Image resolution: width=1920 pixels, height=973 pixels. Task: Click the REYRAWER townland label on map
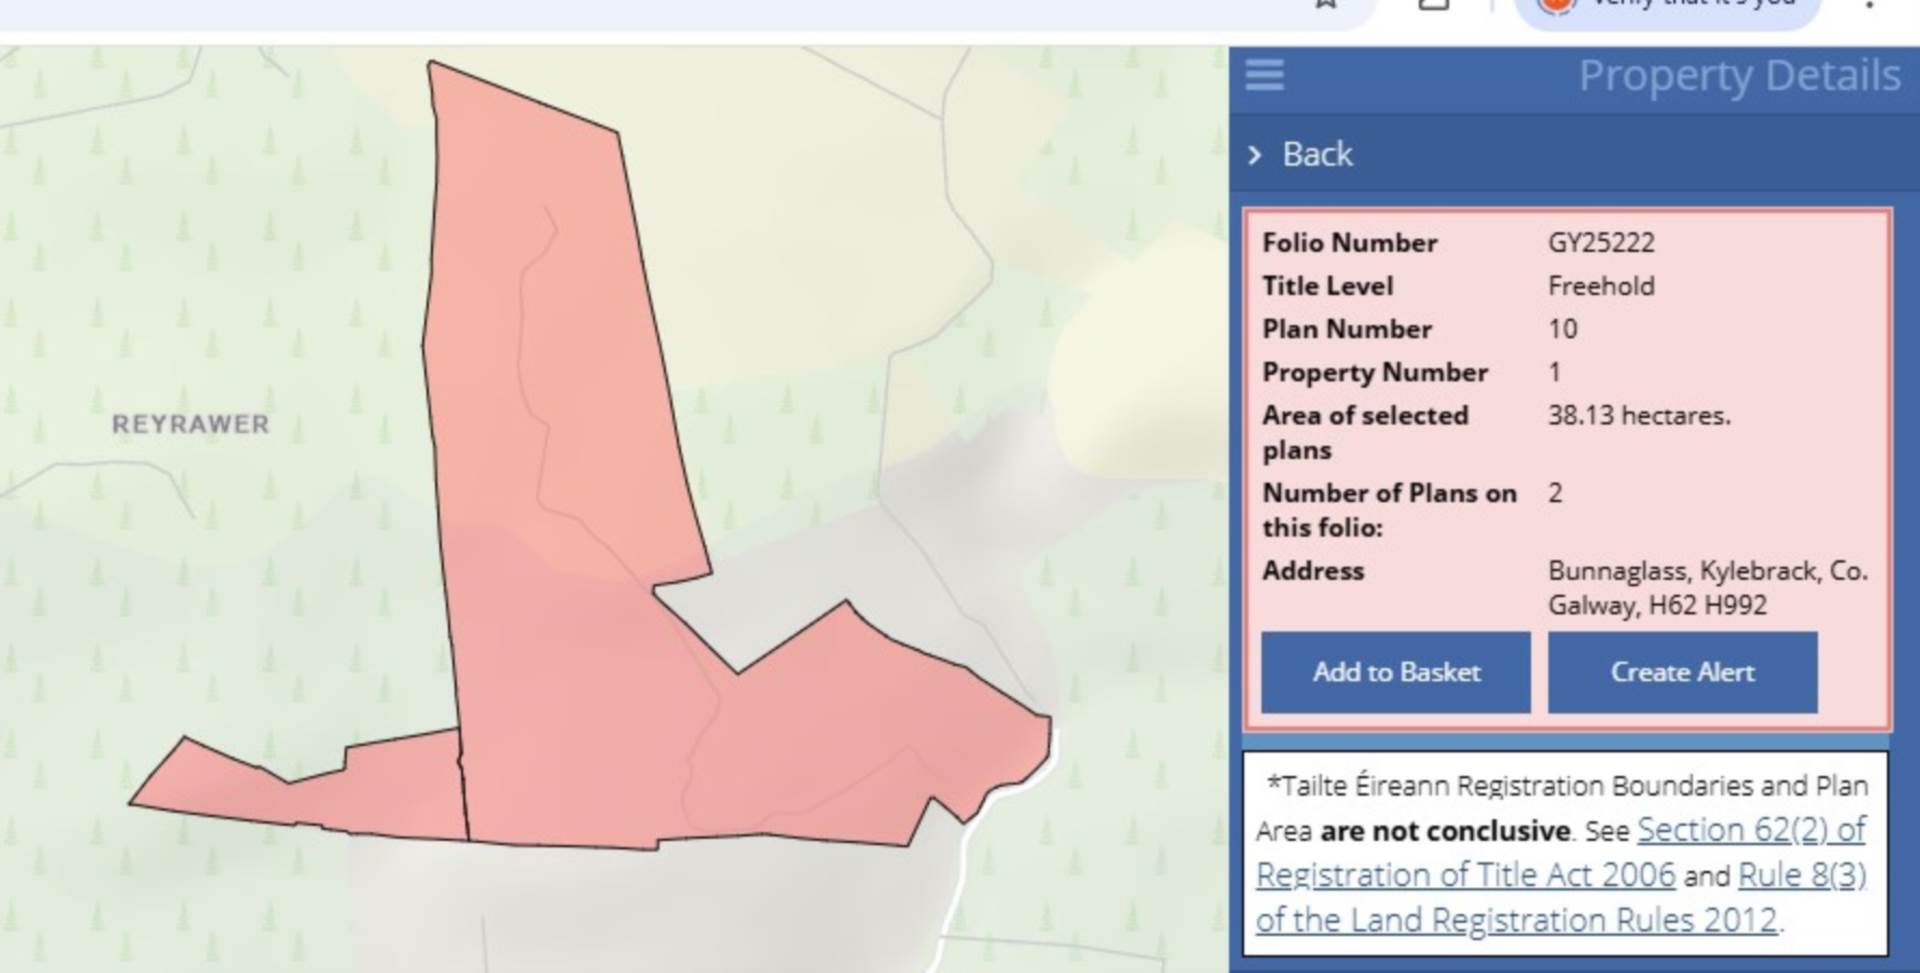(x=190, y=424)
